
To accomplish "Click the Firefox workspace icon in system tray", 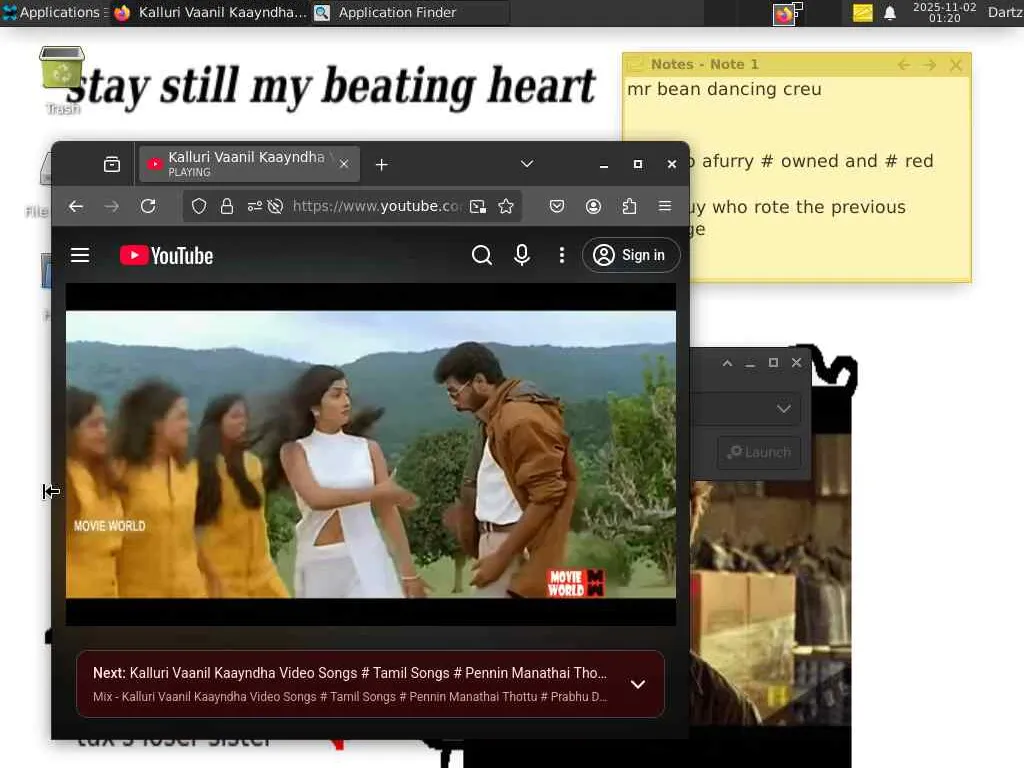I will coord(786,13).
